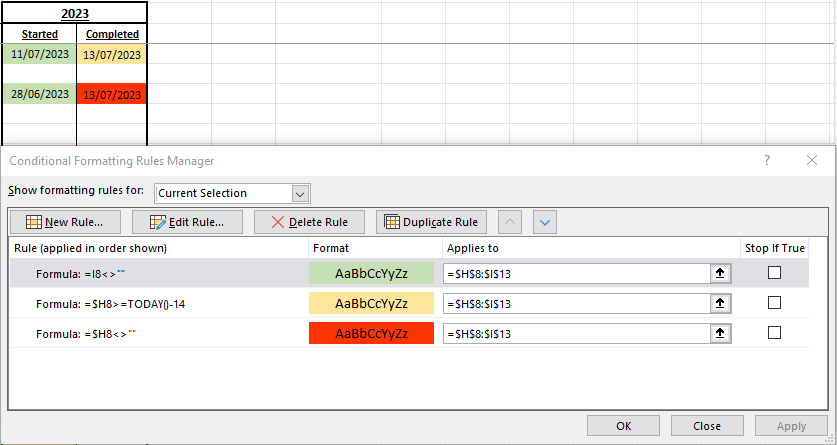
Task: Click the 'Stop If True' column header
Action: pos(775,248)
